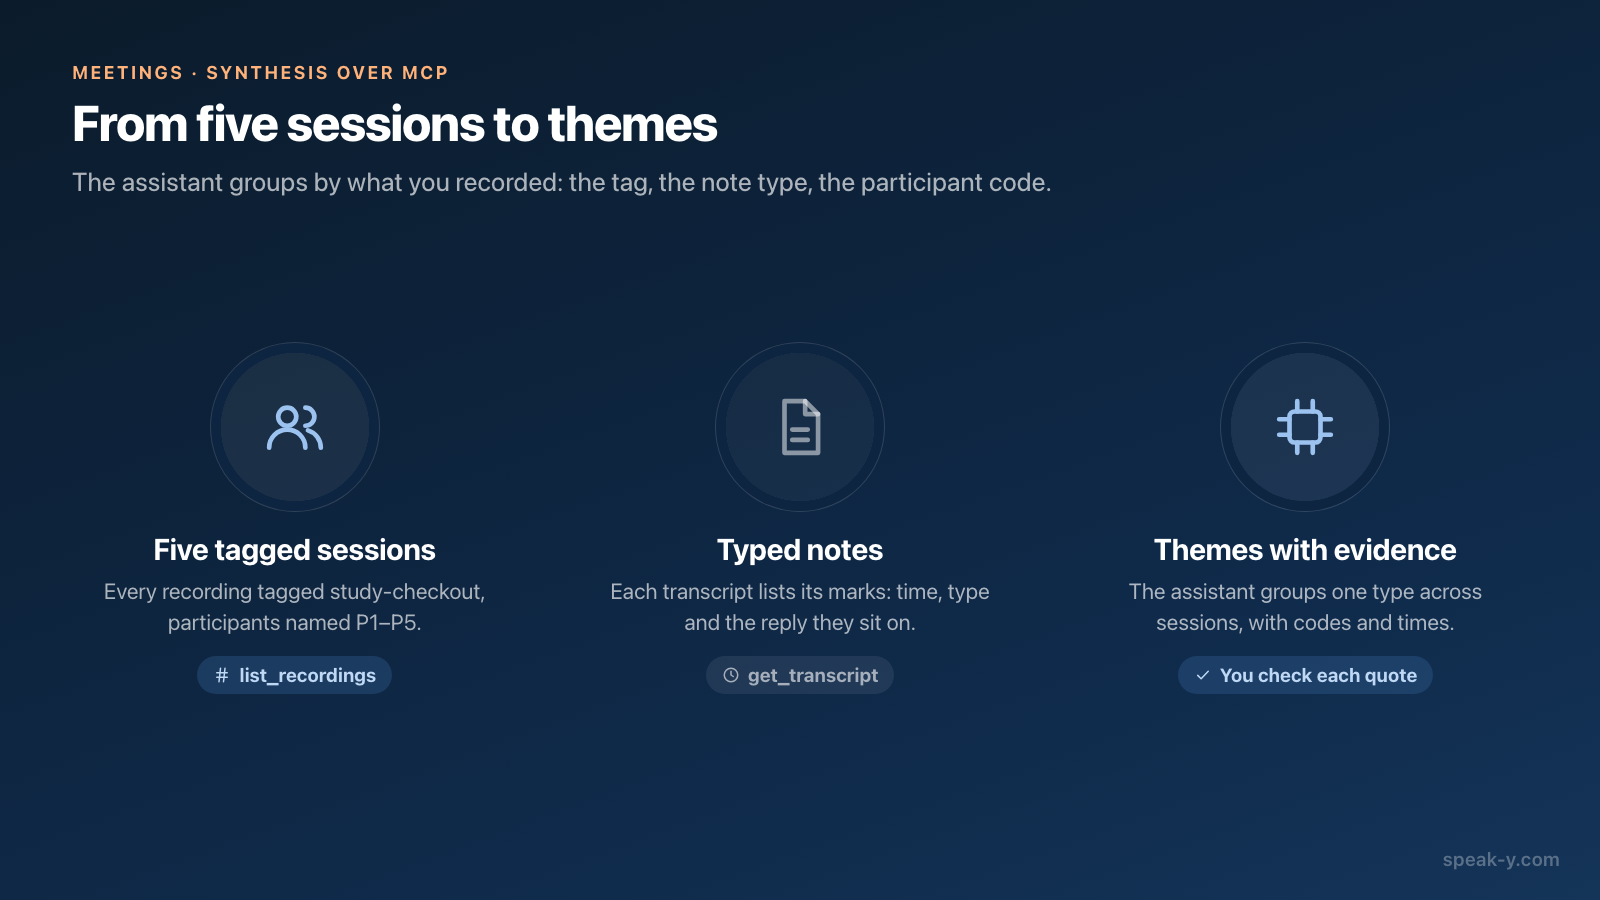This screenshot has height=900, width=1600.
Task: Click the checkmark icon beside You check each quote
Action: (x=1203, y=675)
